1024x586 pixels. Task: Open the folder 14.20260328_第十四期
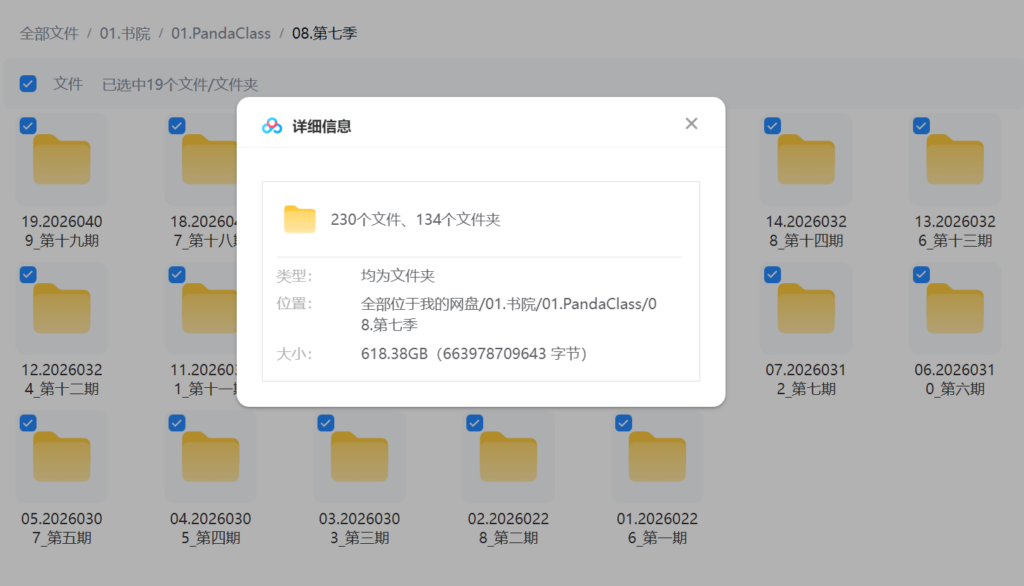click(804, 160)
